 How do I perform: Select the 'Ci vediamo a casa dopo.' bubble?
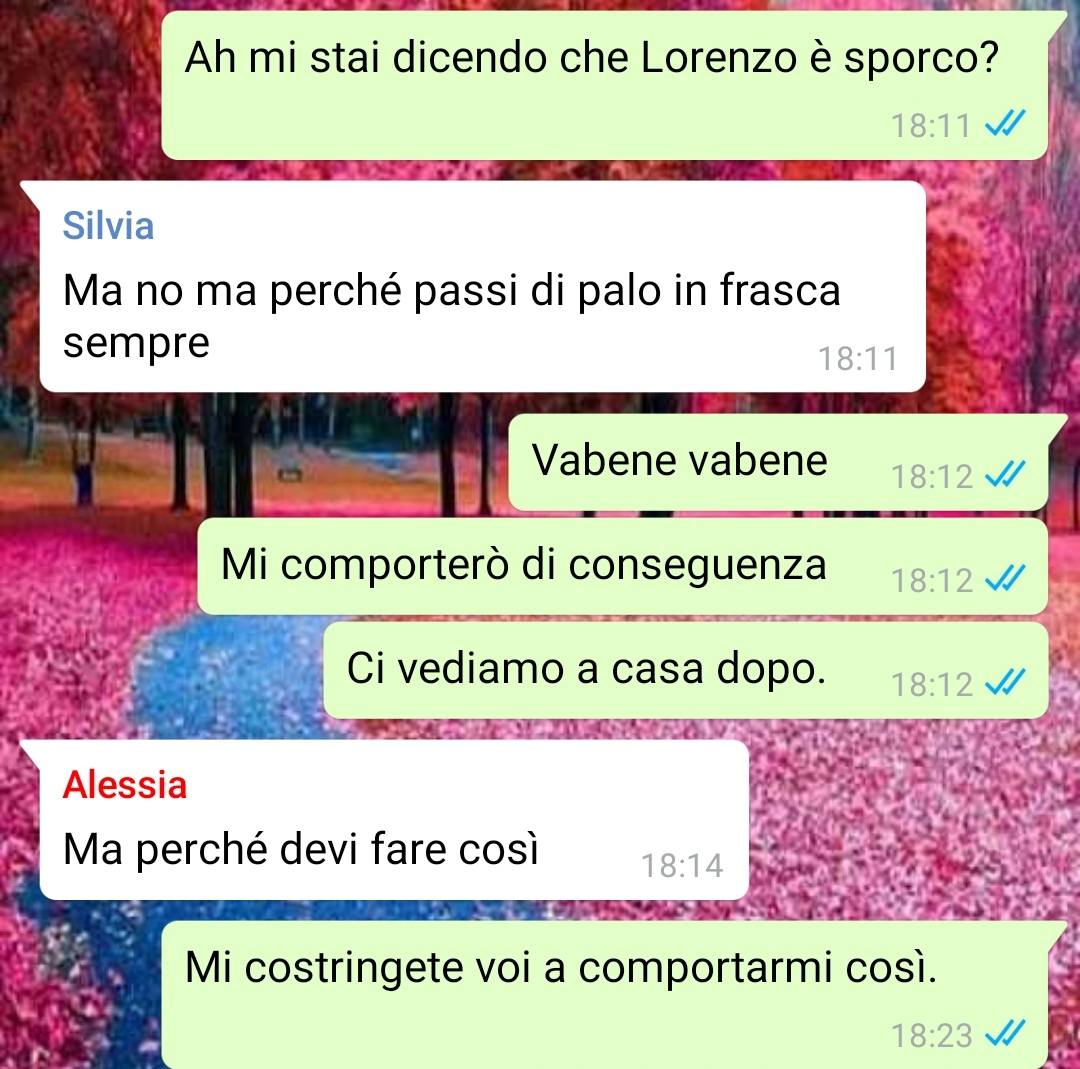click(686, 670)
